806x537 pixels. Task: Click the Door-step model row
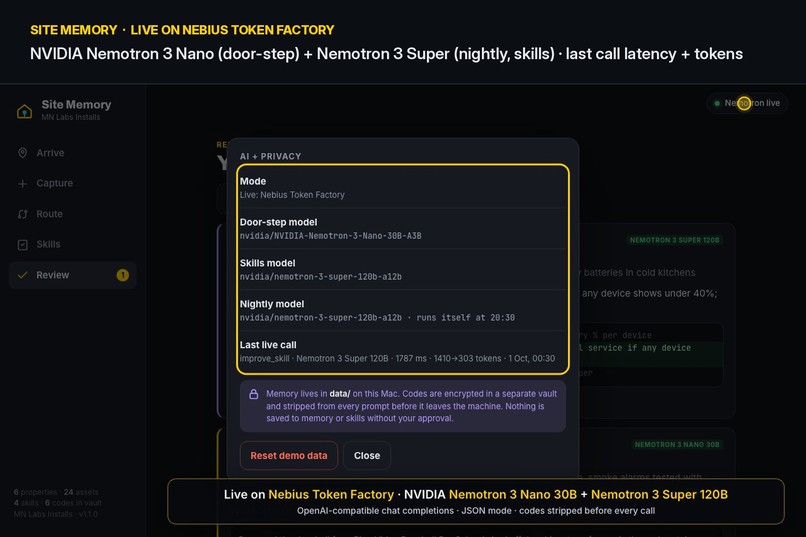pyautogui.click(x=403, y=229)
